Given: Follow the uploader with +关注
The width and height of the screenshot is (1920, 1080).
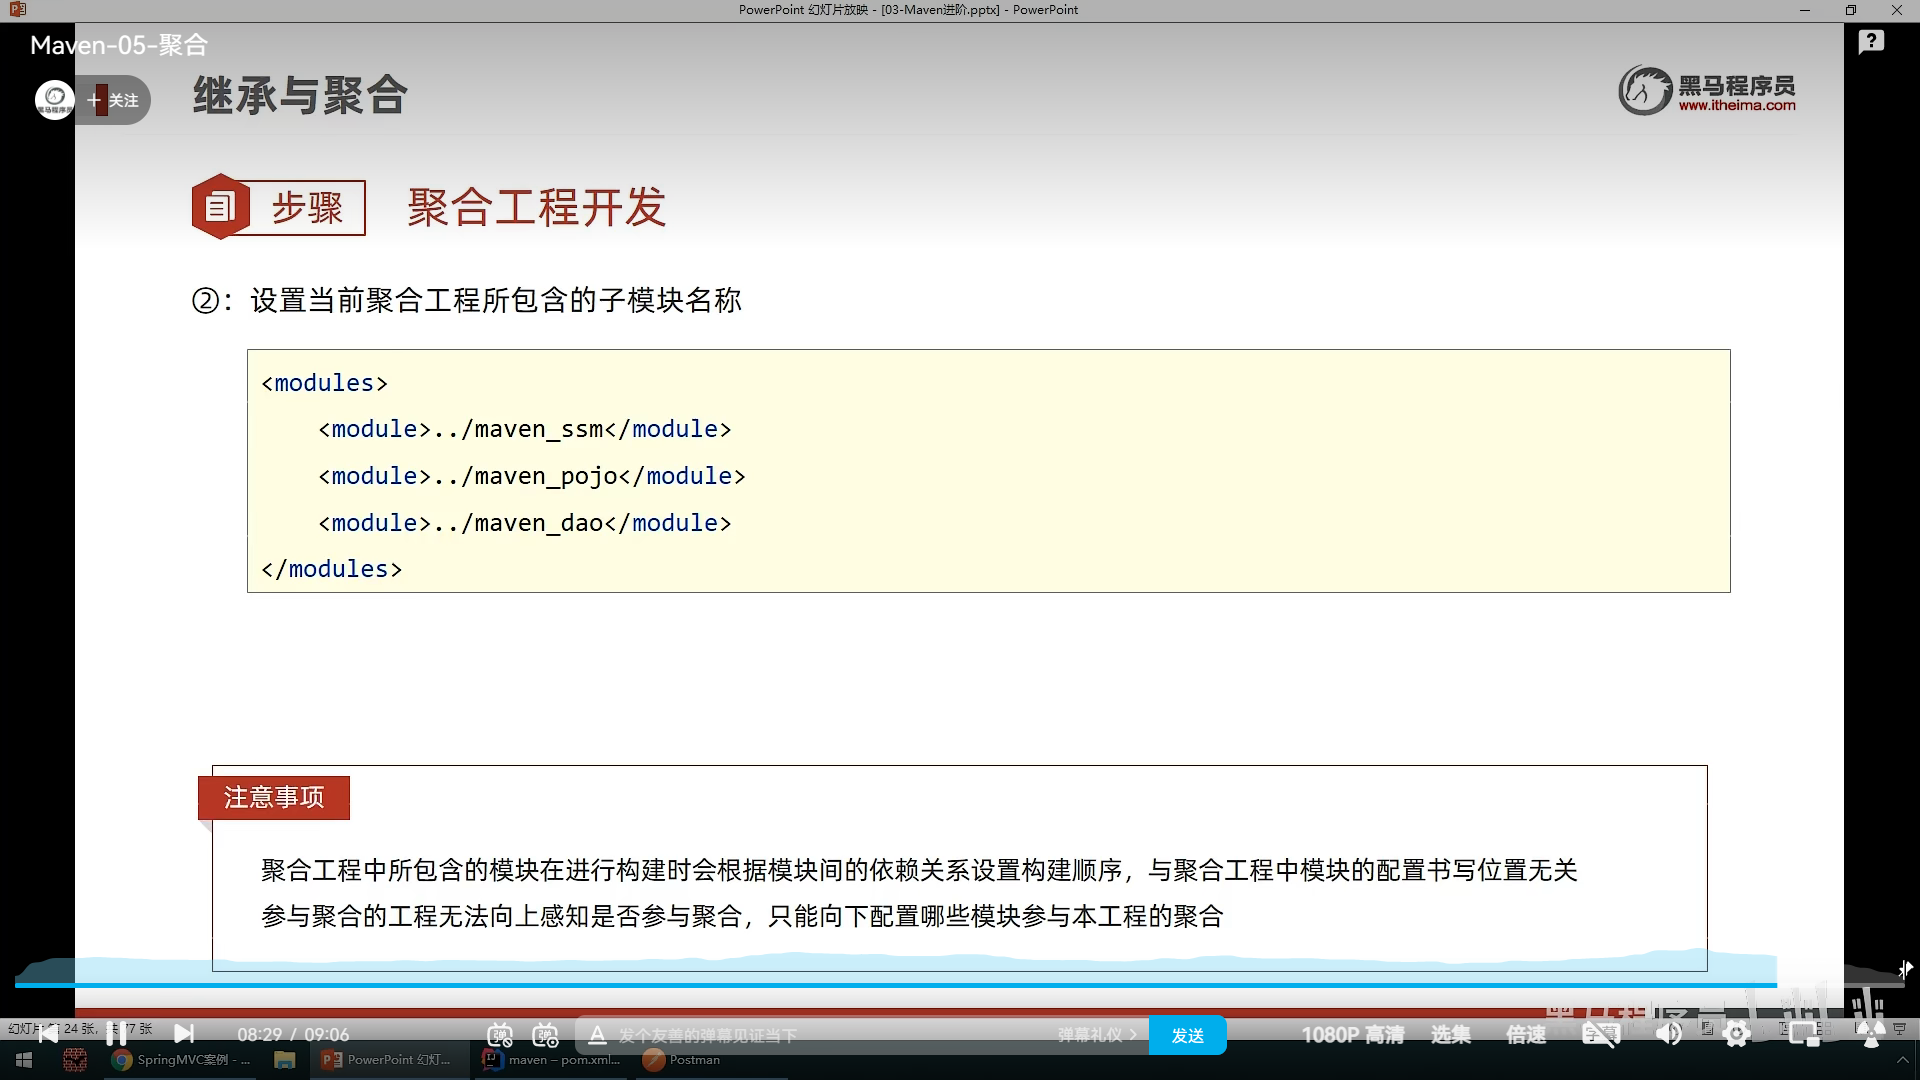Looking at the screenshot, I should pyautogui.click(x=113, y=100).
